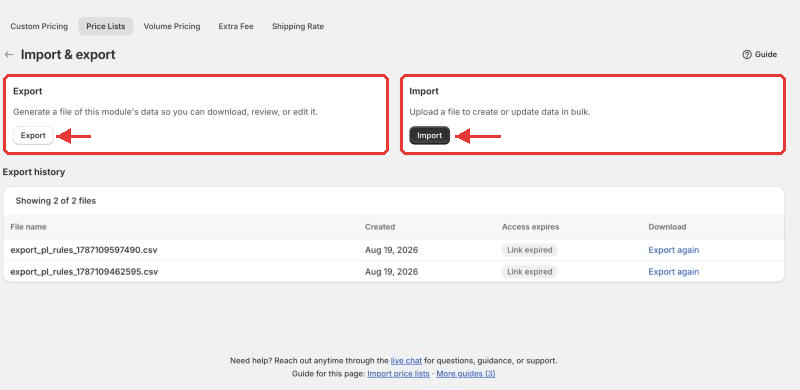The width and height of the screenshot is (800, 390).
Task: Export again for file ending 462595.csv
Action: [x=673, y=272]
